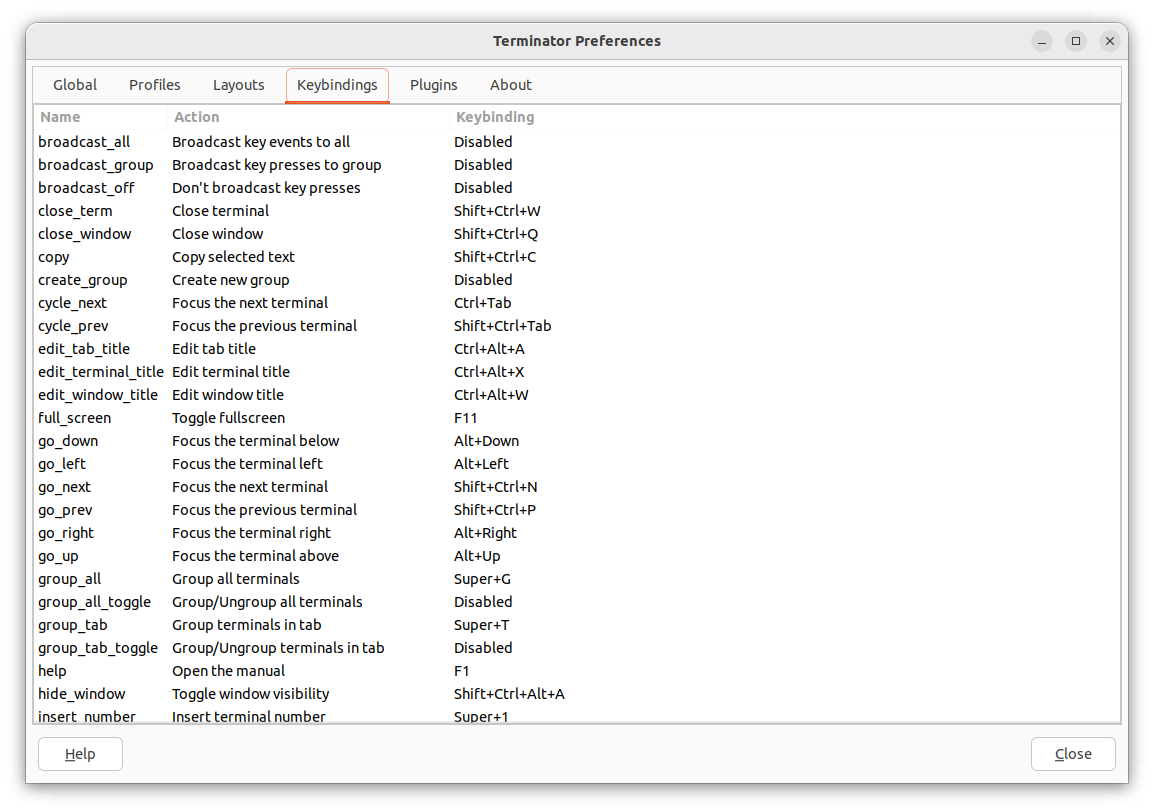The height and width of the screenshot is (812, 1154).
Task: Close the window with title bar X
Action: [x=1110, y=41]
